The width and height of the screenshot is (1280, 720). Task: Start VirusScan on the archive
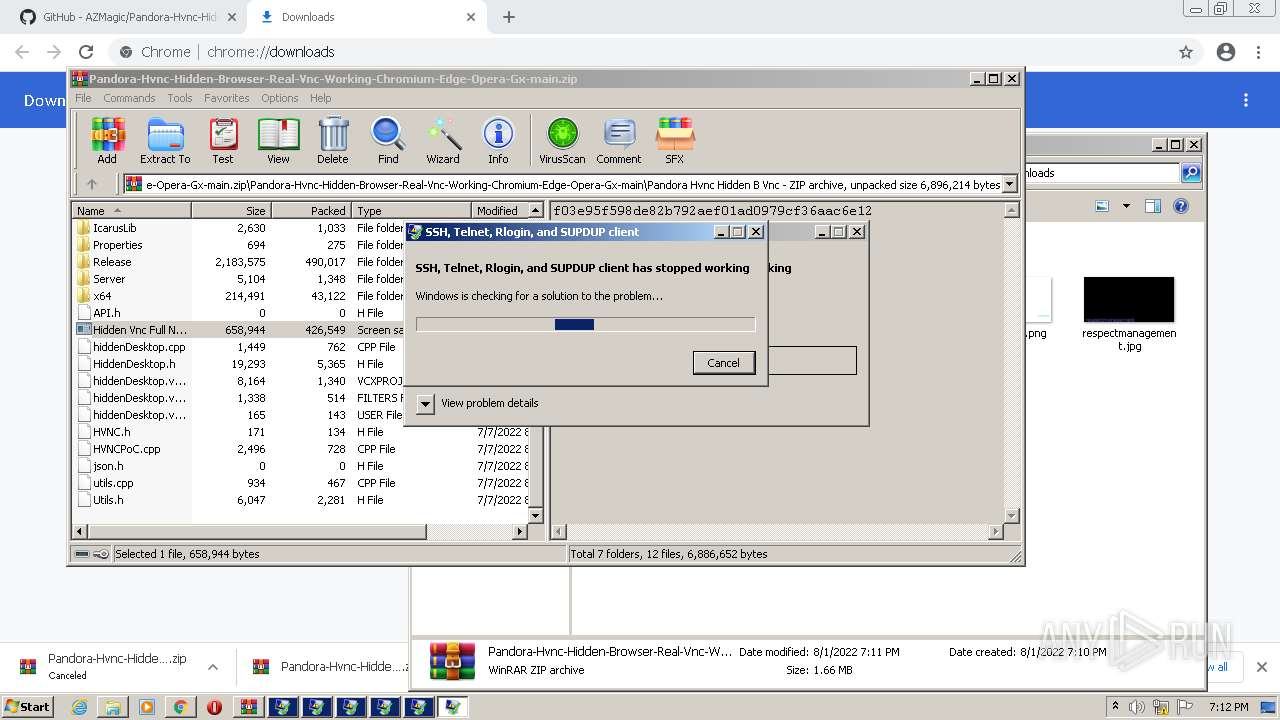click(x=562, y=140)
